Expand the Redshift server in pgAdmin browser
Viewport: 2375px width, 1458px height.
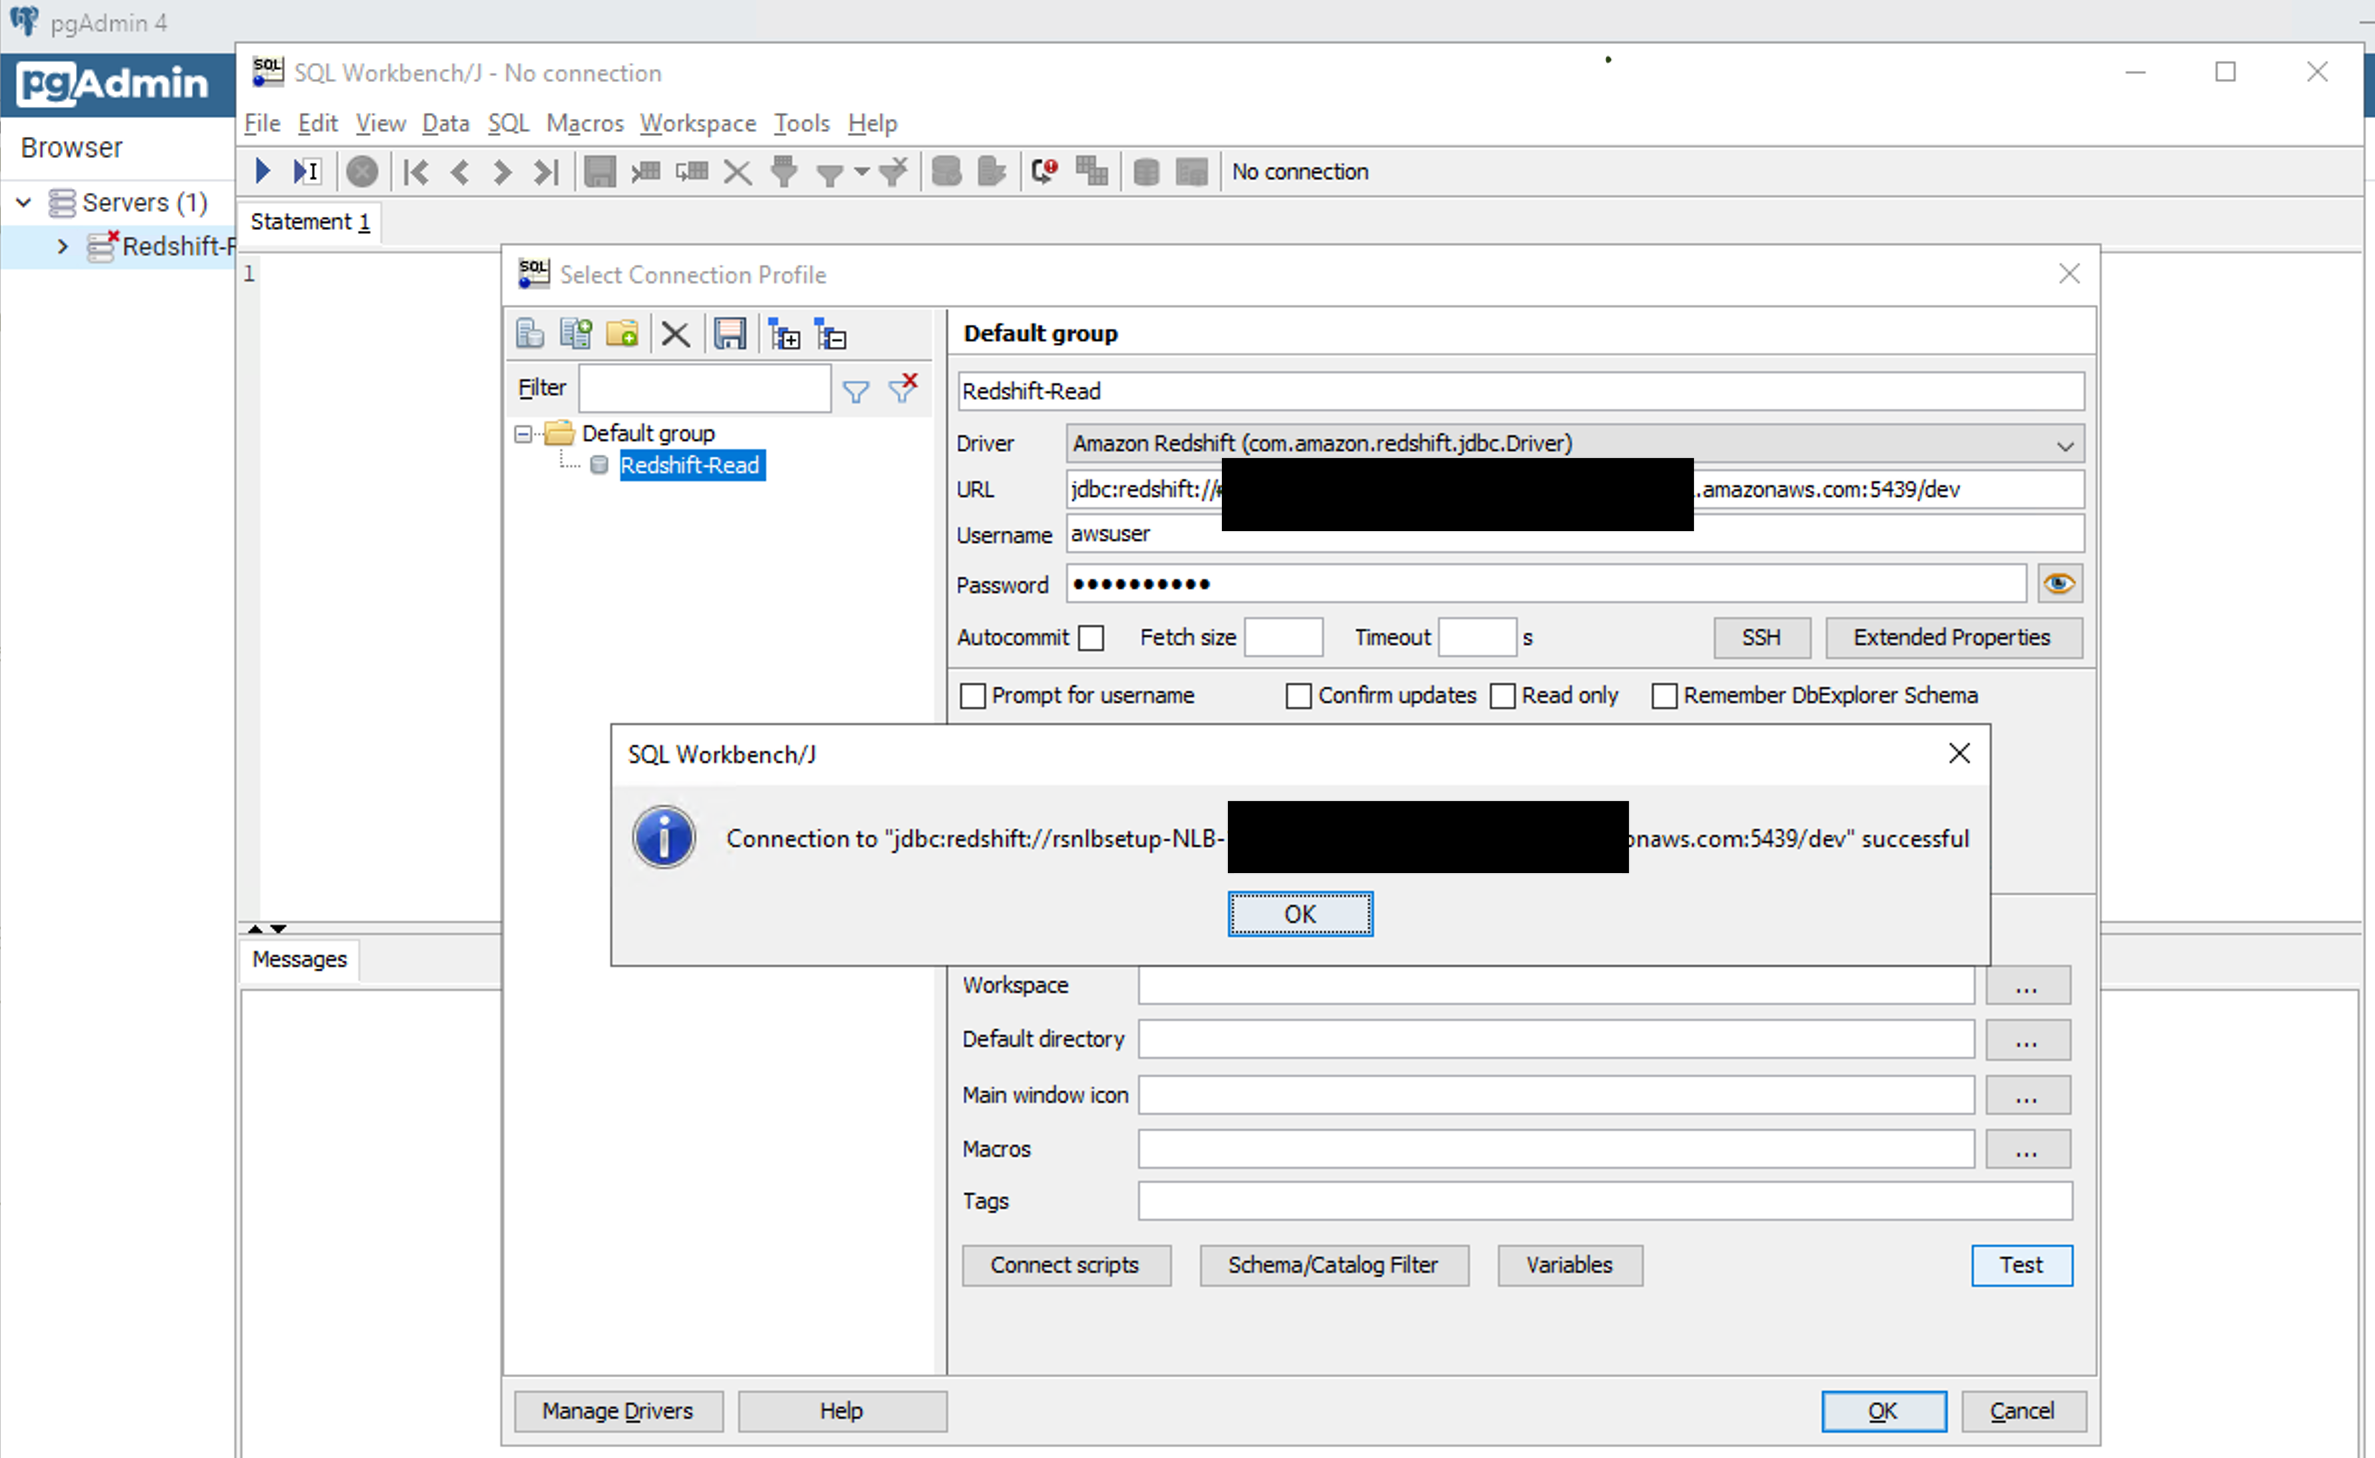pyautogui.click(x=62, y=246)
